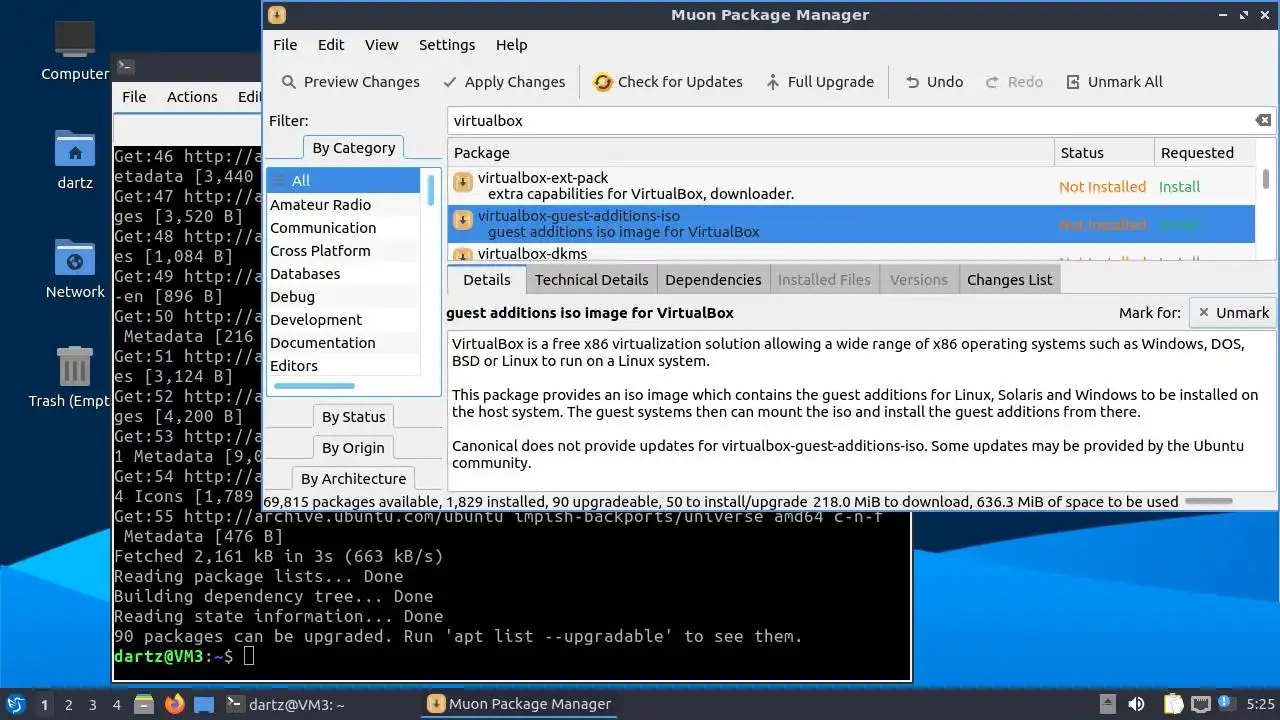1280x720 pixels.
Task: Click the Apply Changes checkmark icon
Action: [x=450, y=82]
